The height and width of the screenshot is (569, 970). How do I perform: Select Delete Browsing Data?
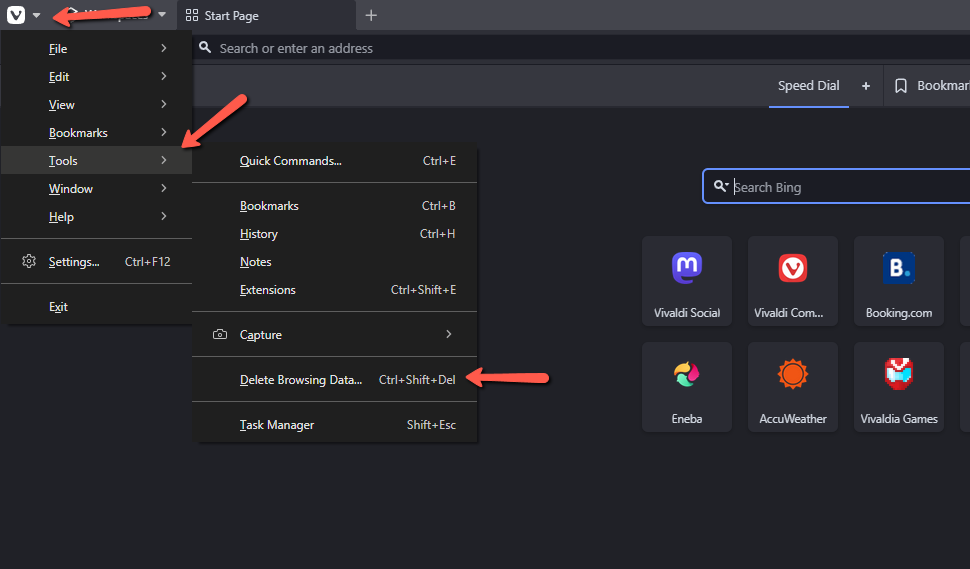(335, 380)
